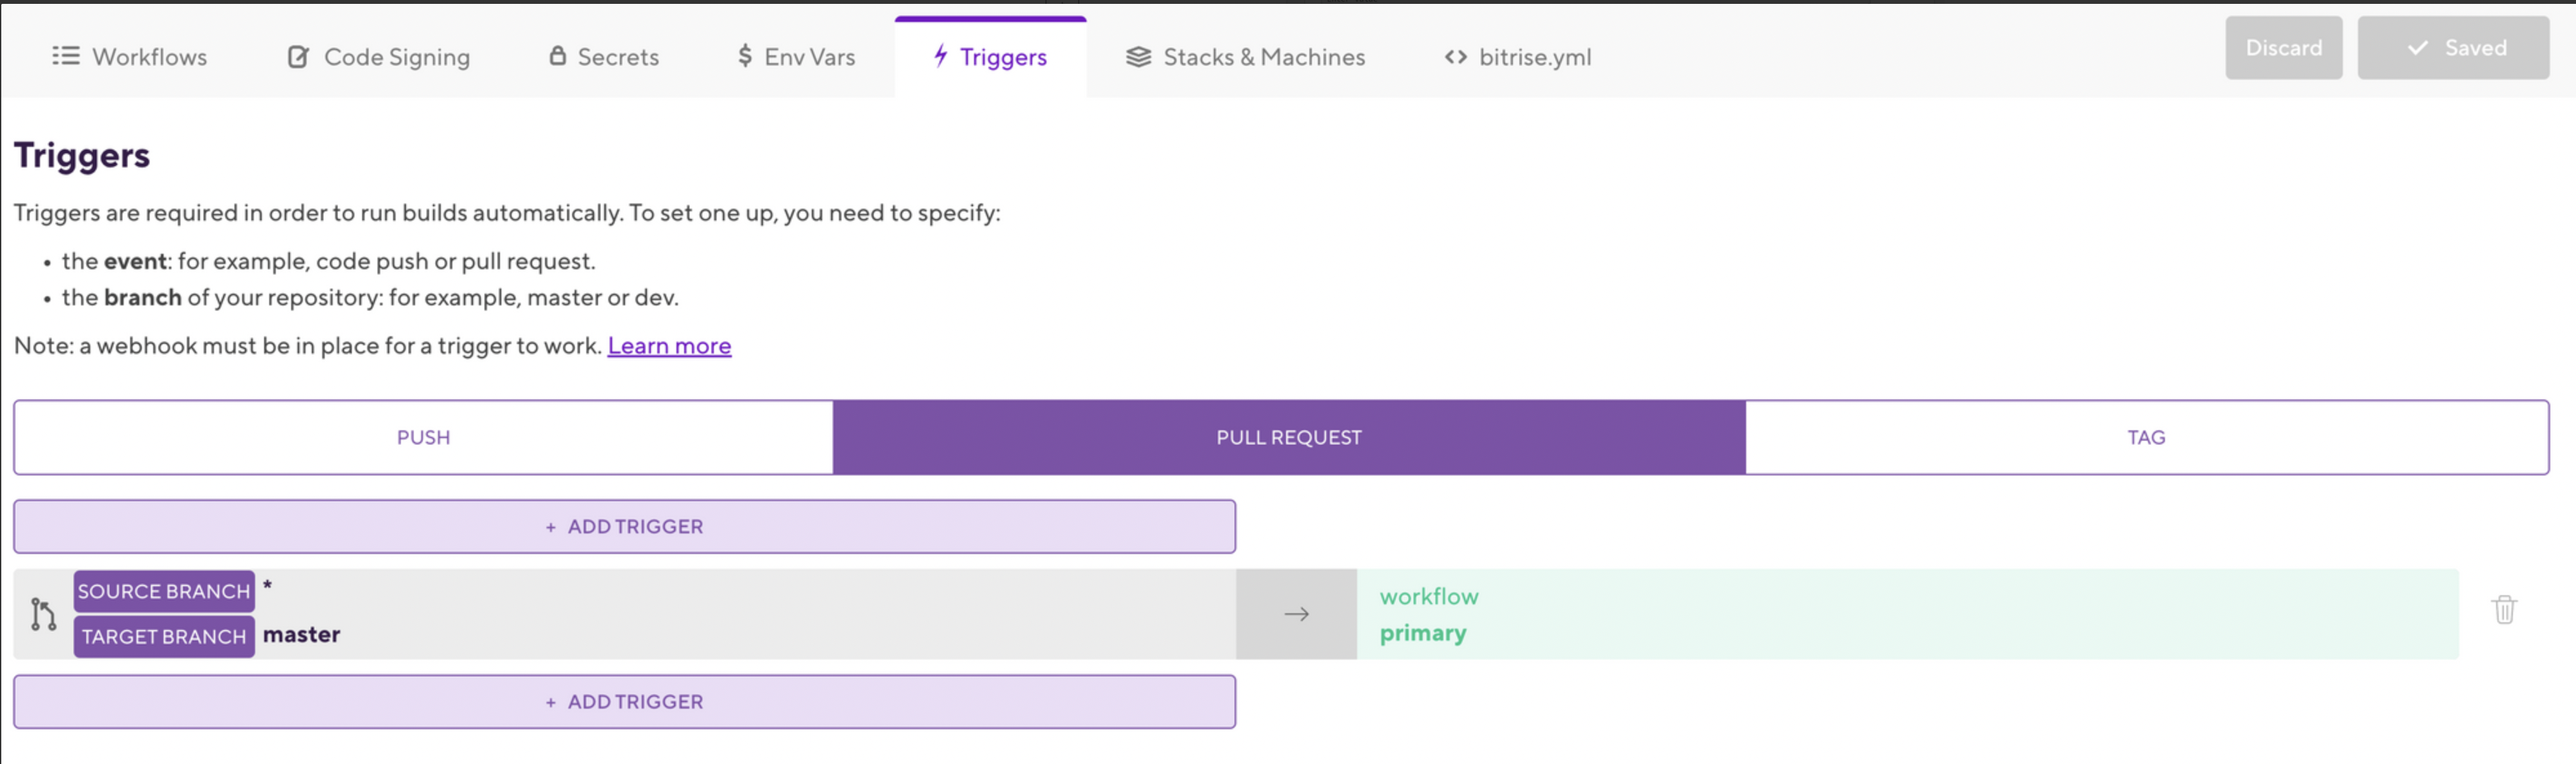Click the arrow between trigger and workflow

click(x=1296, y=614)
